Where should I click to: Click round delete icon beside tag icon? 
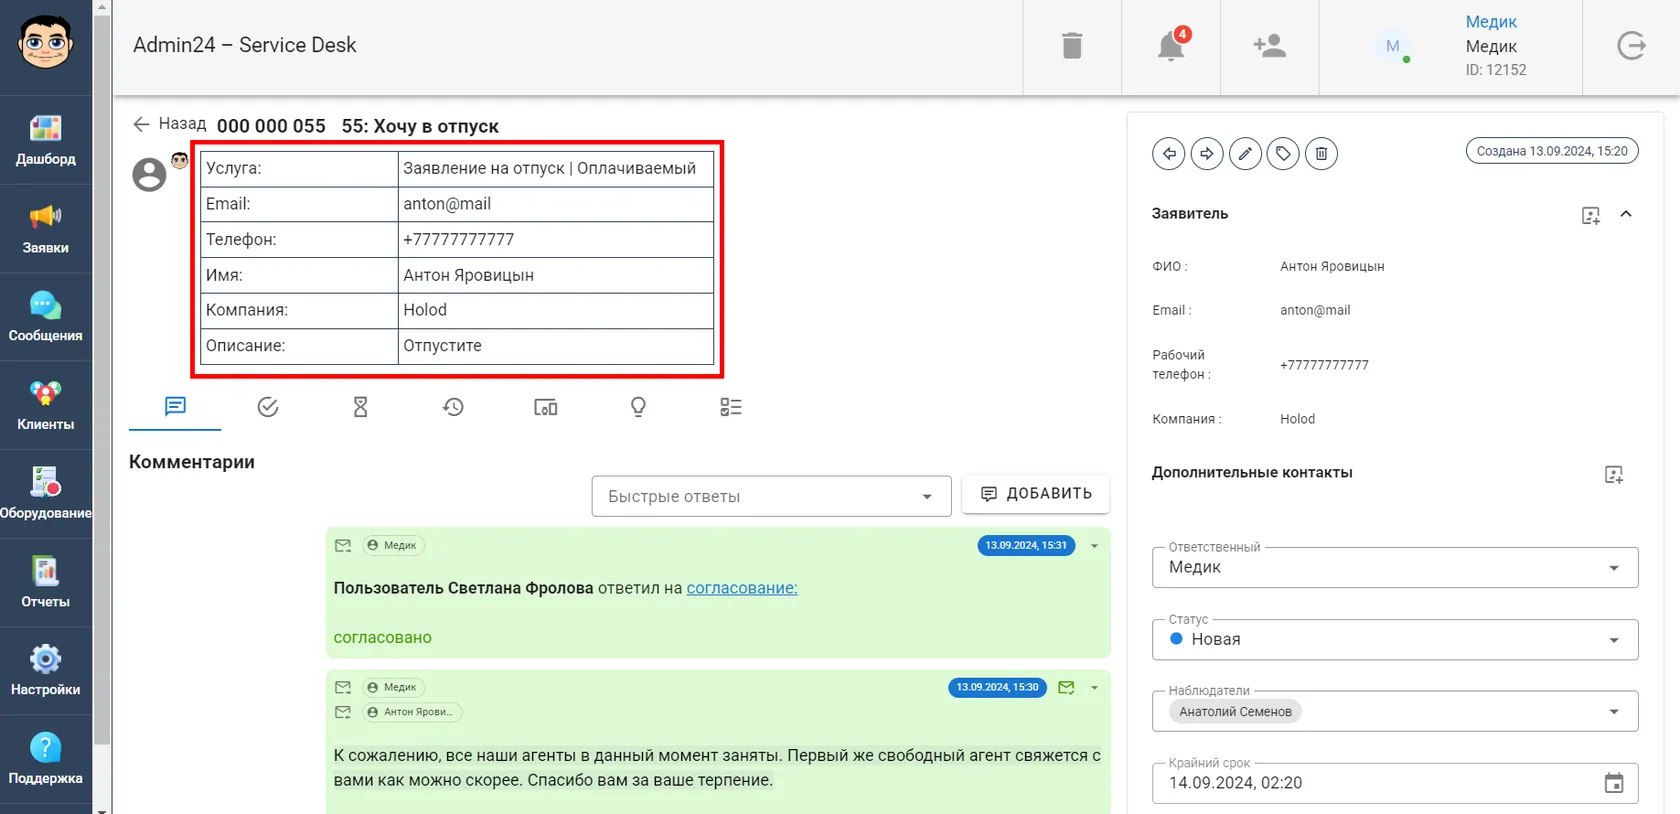(1321, 154)
